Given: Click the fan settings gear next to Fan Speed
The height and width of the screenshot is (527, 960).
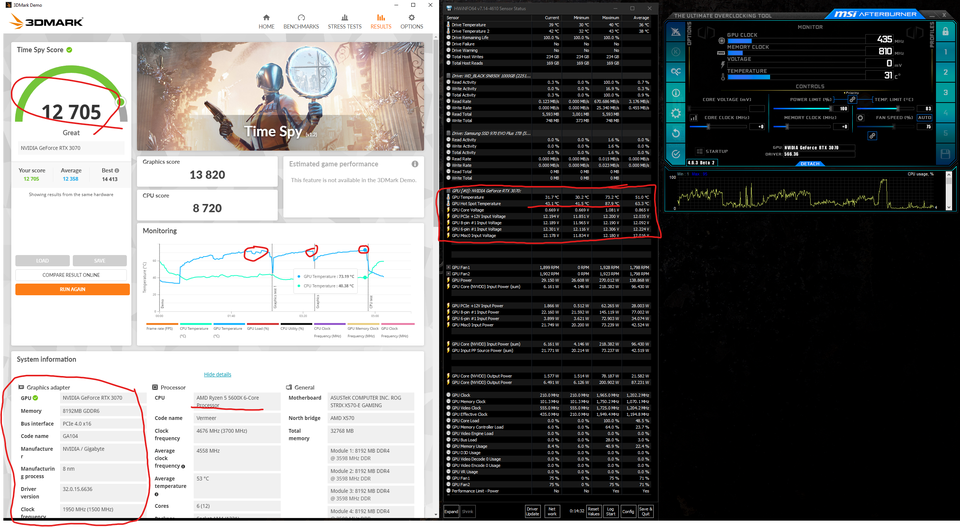Looking at the screenshot, I should 860,118.
